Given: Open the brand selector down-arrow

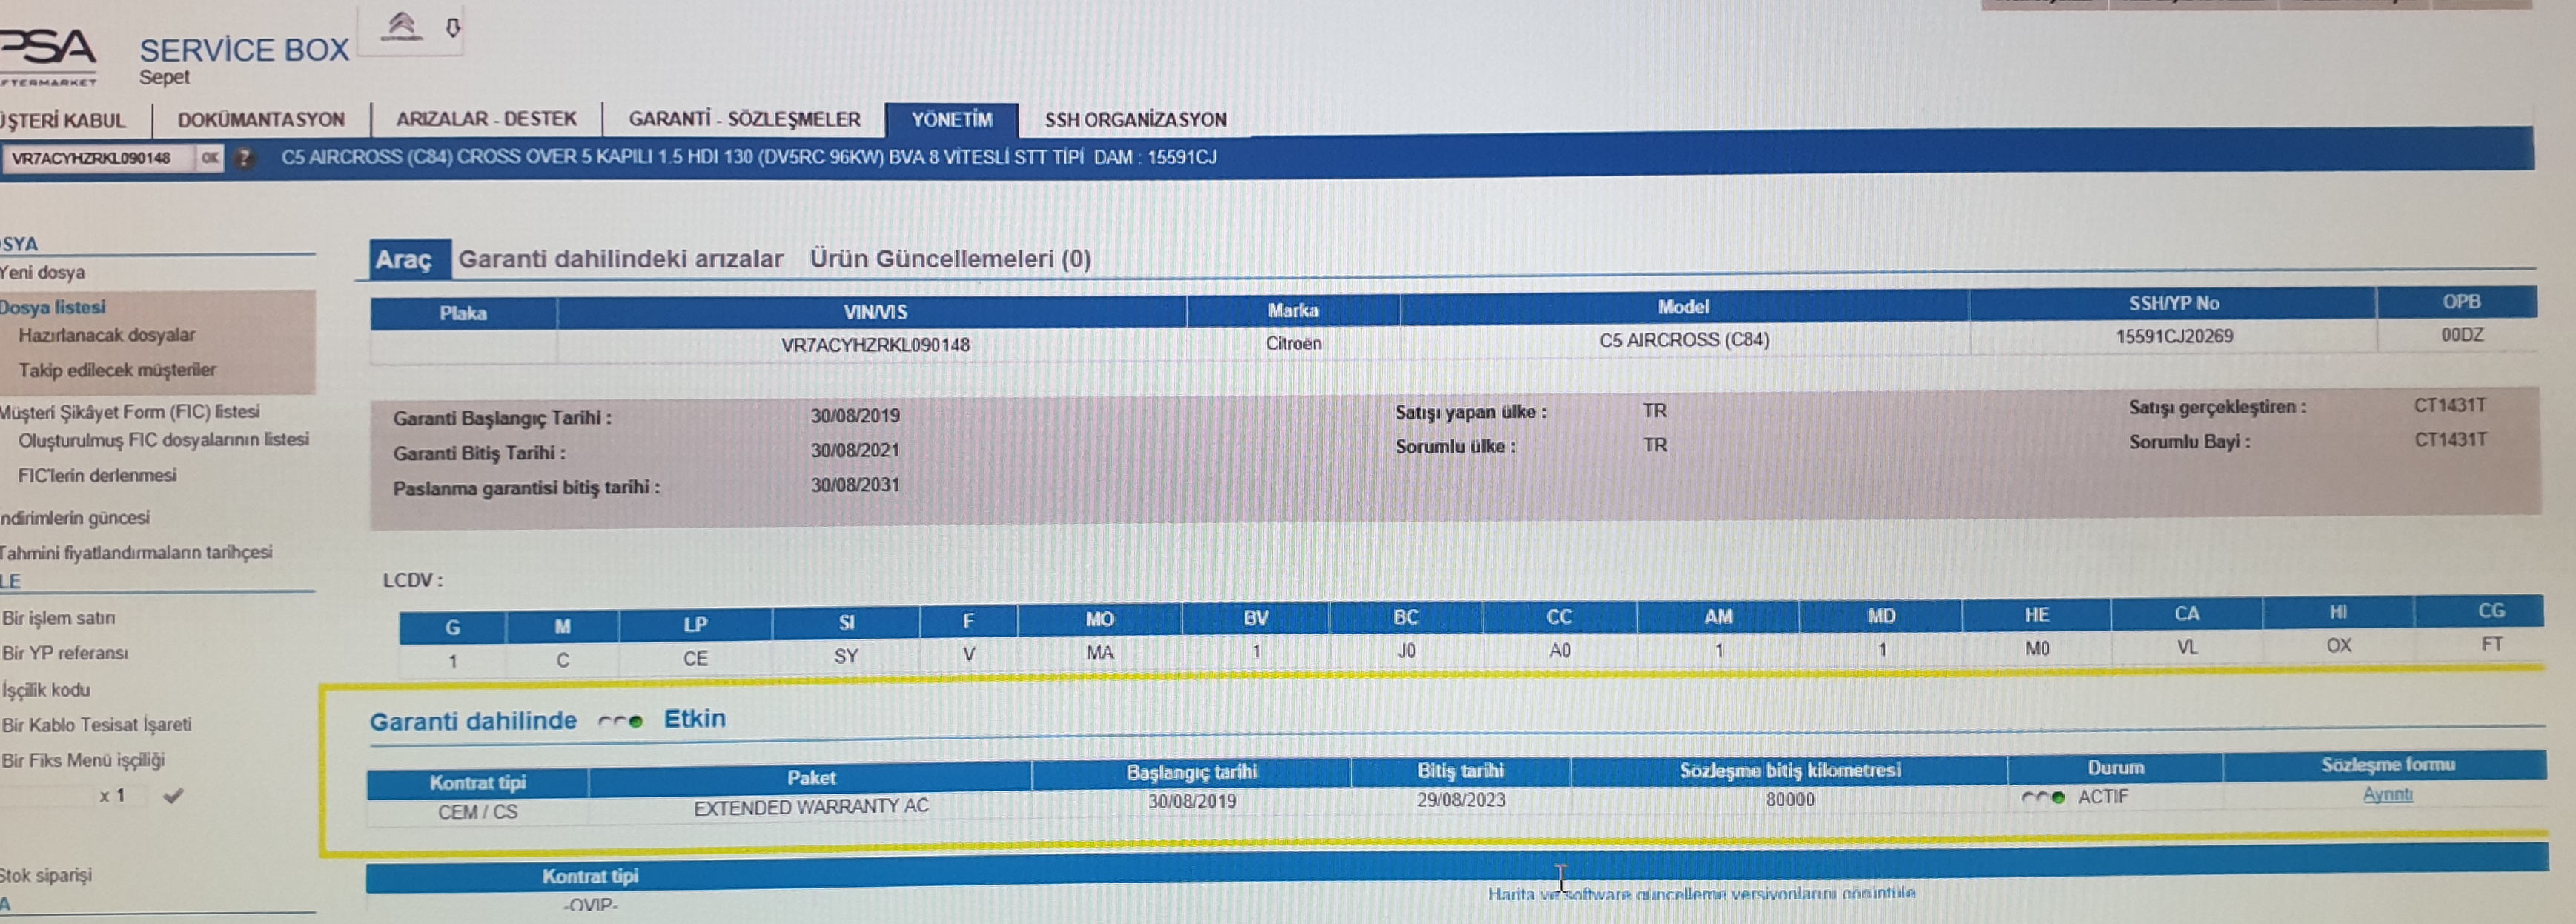Looking at the screenshot, I should tap(453, 27).
